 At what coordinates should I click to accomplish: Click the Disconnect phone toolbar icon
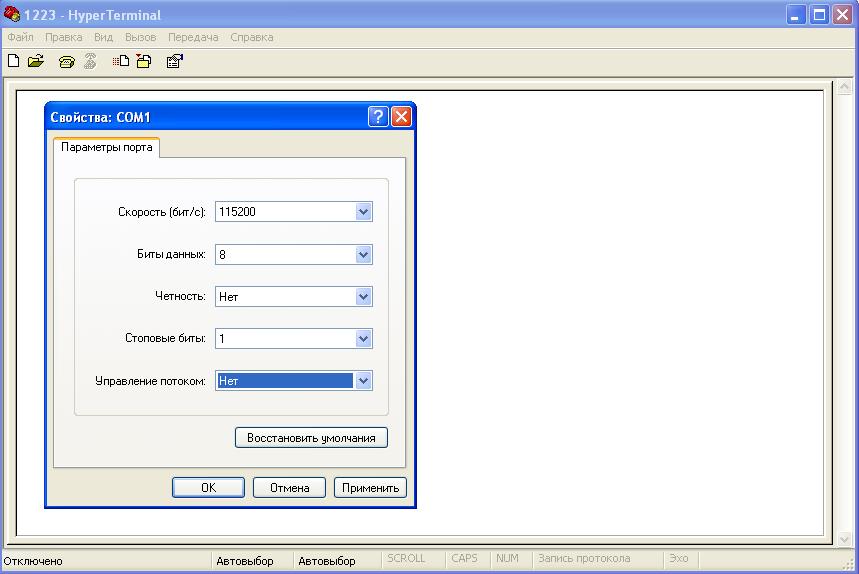pyautogui.click(x=90, y=61)
